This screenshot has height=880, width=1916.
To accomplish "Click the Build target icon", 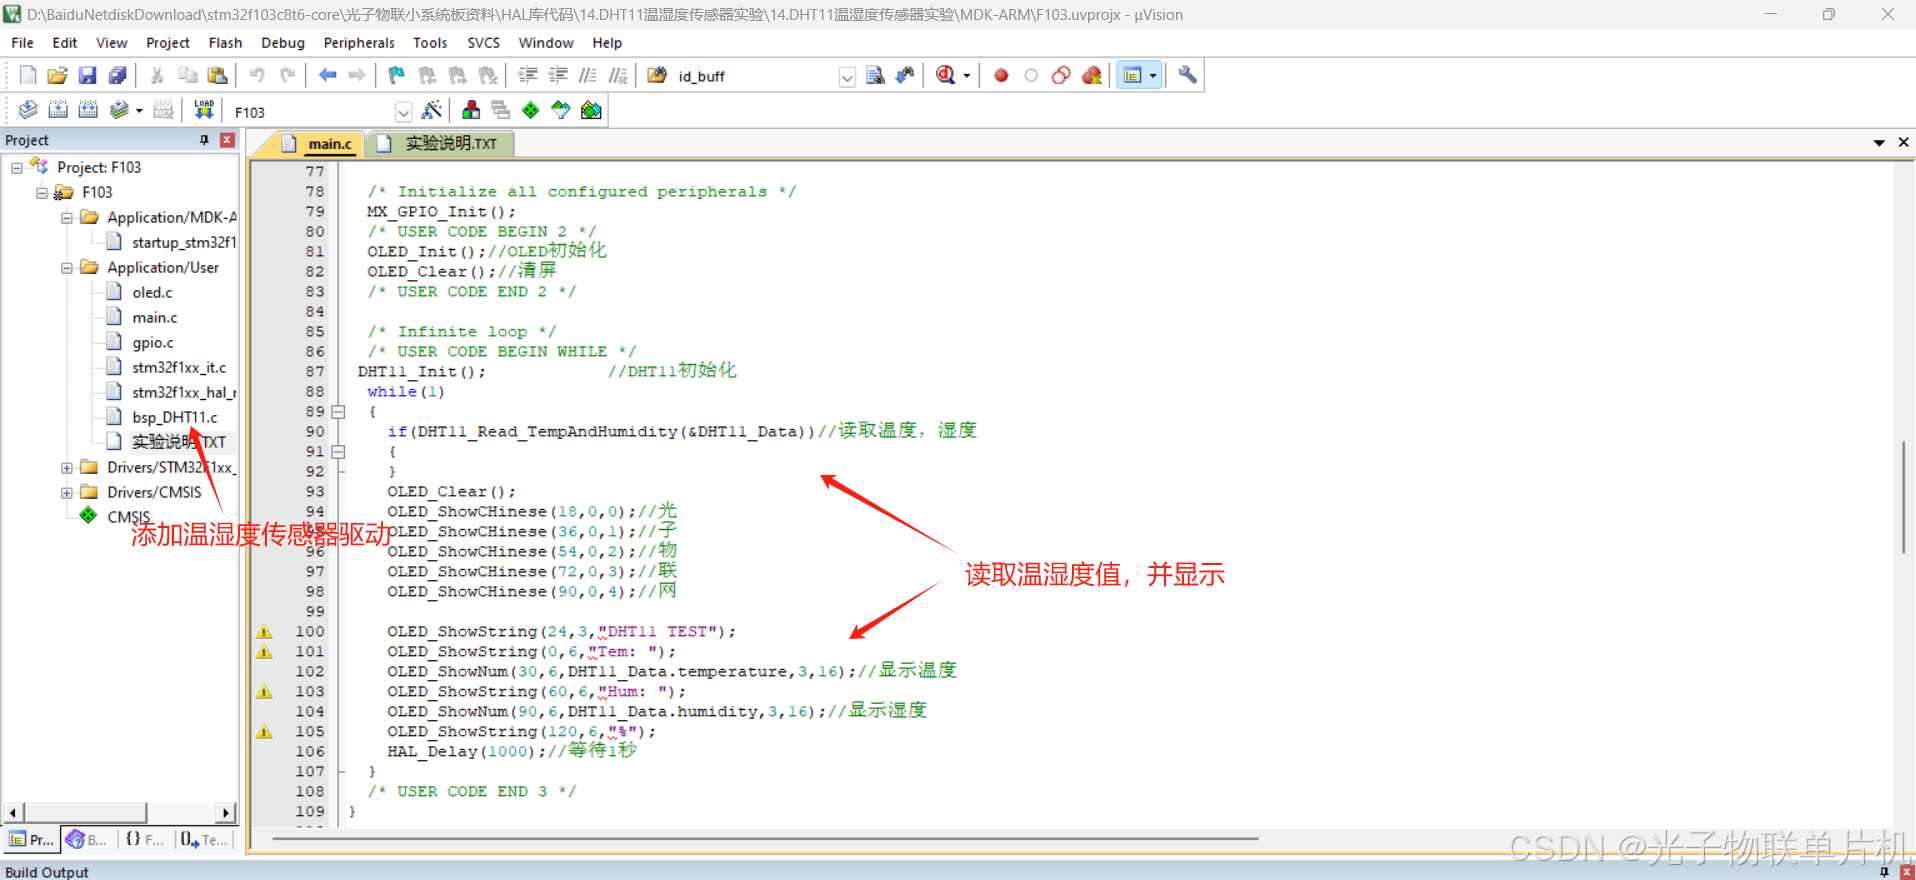I will (x=58, y=110).
